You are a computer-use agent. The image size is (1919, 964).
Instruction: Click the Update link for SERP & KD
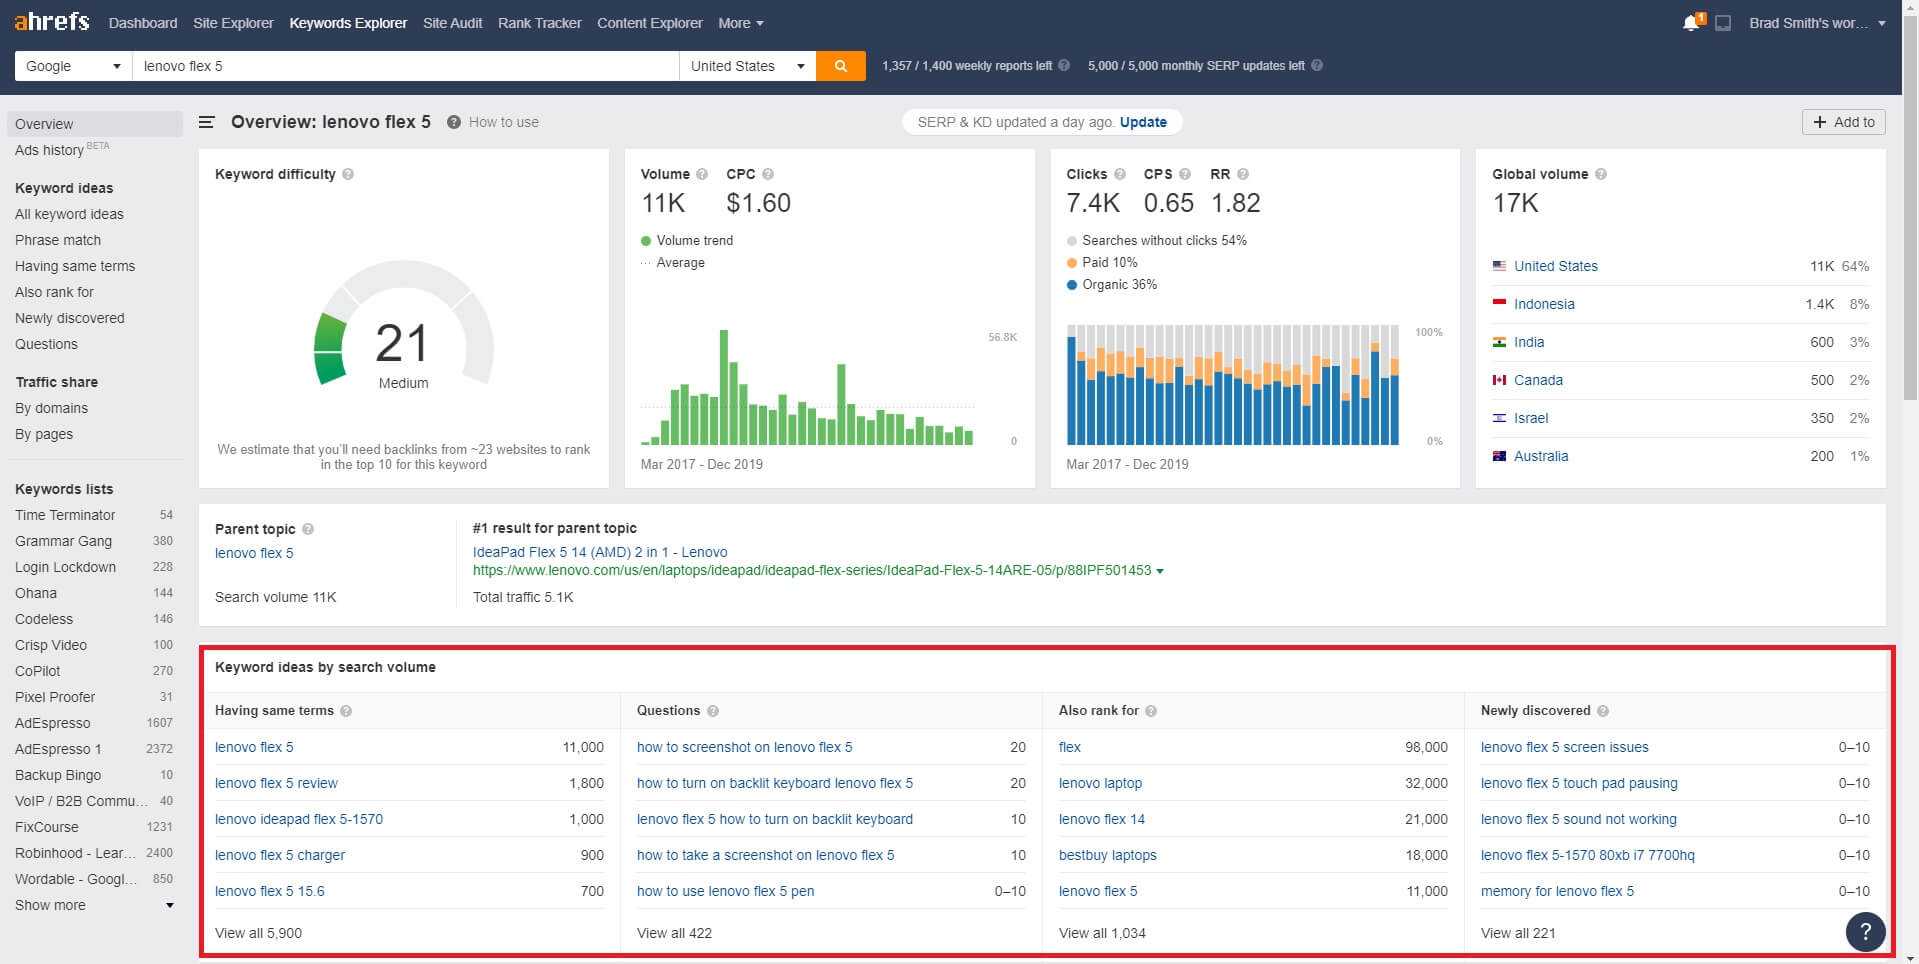(1143, 122)
